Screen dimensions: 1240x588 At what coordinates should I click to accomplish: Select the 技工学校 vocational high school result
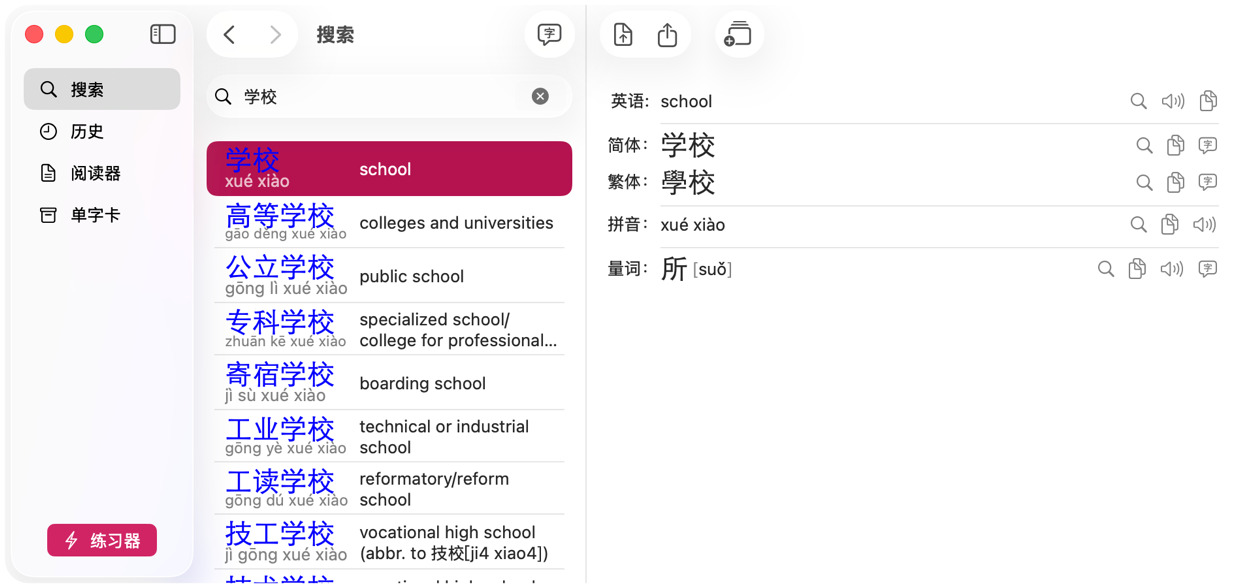pos(389,542)
